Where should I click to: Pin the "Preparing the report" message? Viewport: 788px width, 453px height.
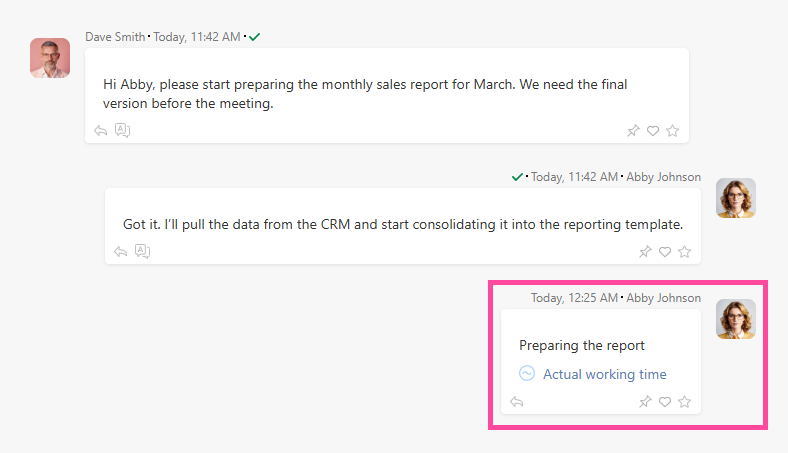tap(644, 402)
